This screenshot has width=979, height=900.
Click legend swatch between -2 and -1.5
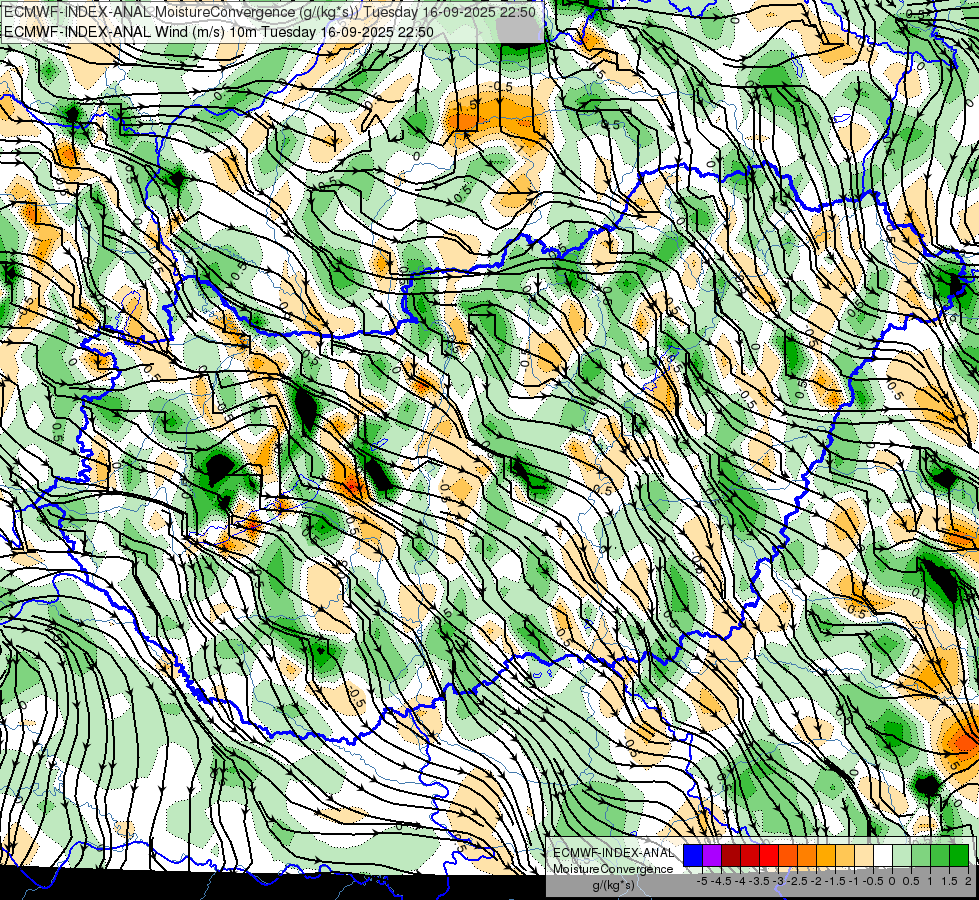(825, 856)
